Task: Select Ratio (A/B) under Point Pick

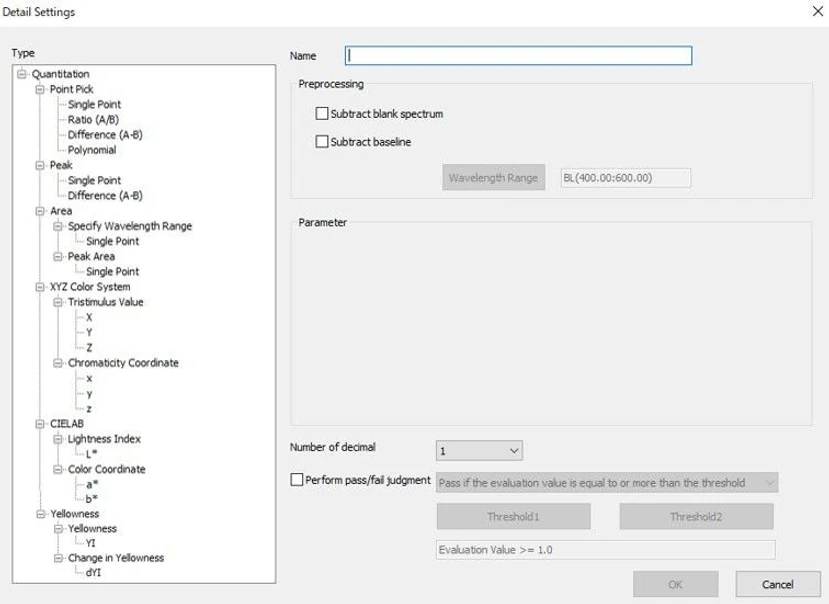Action: coord(92,120)
